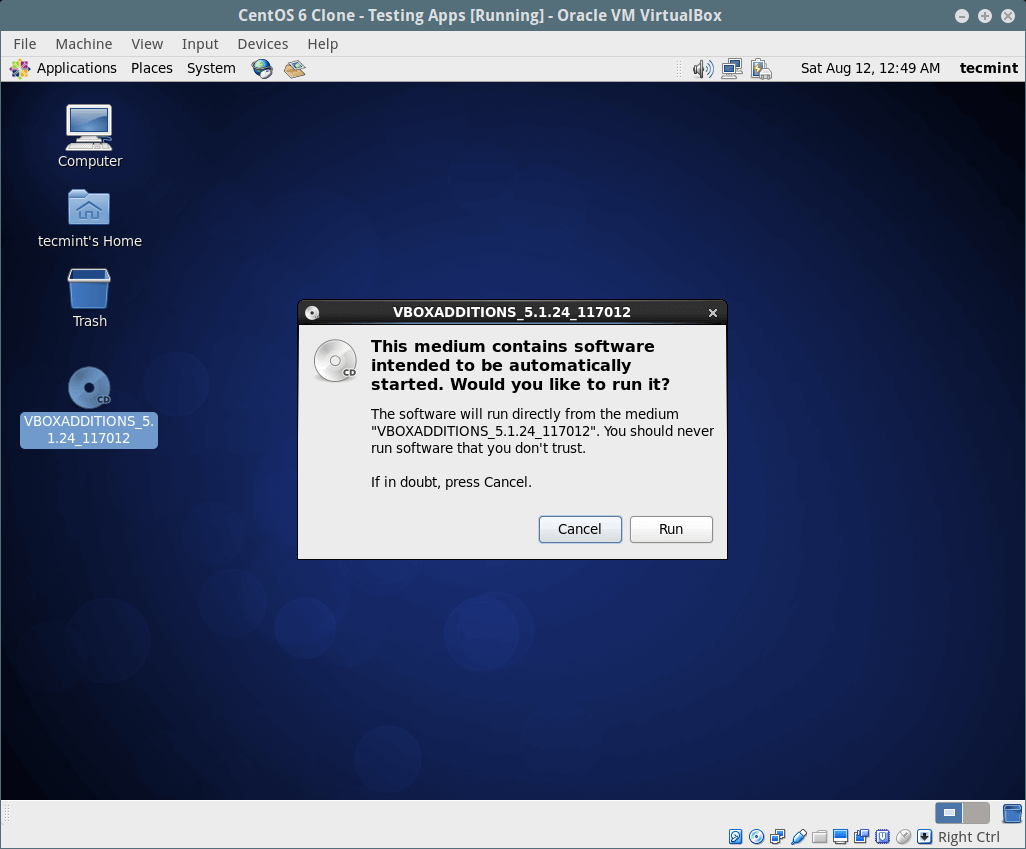The height and width of the screenshot is (849, 1026).
Task: Click the mouse integration status icon
Action: point(904,837)
